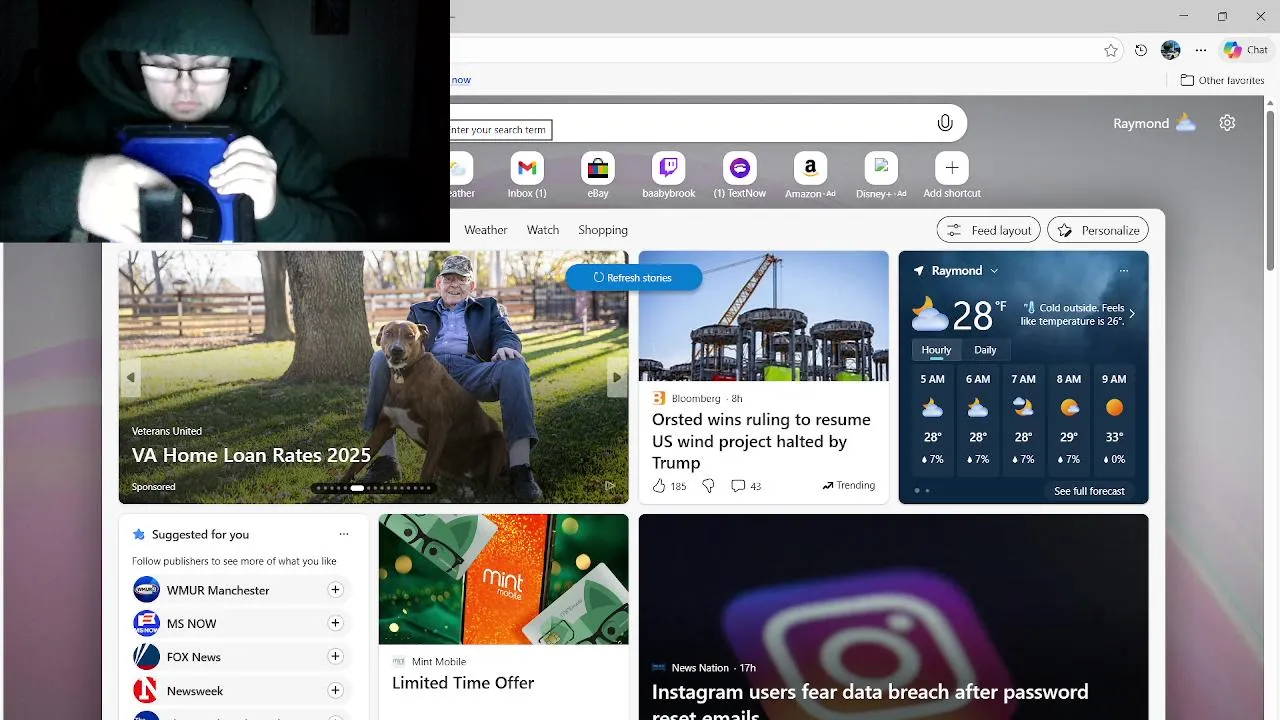This screenshot has width=1280, height=720.
Task: Click Refresh stories button
Action: [x=633, y=278]
